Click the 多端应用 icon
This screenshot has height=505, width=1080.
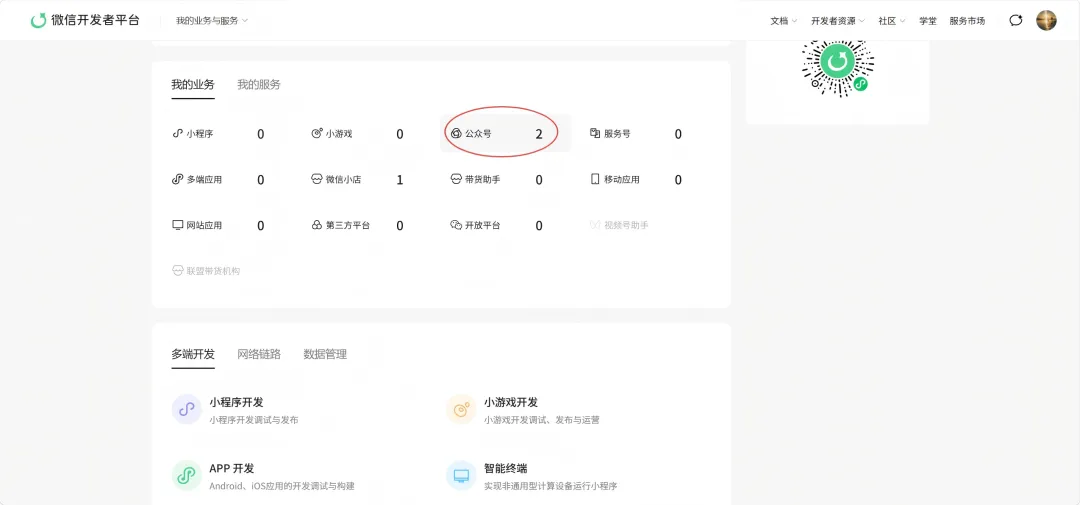[177, 179]
